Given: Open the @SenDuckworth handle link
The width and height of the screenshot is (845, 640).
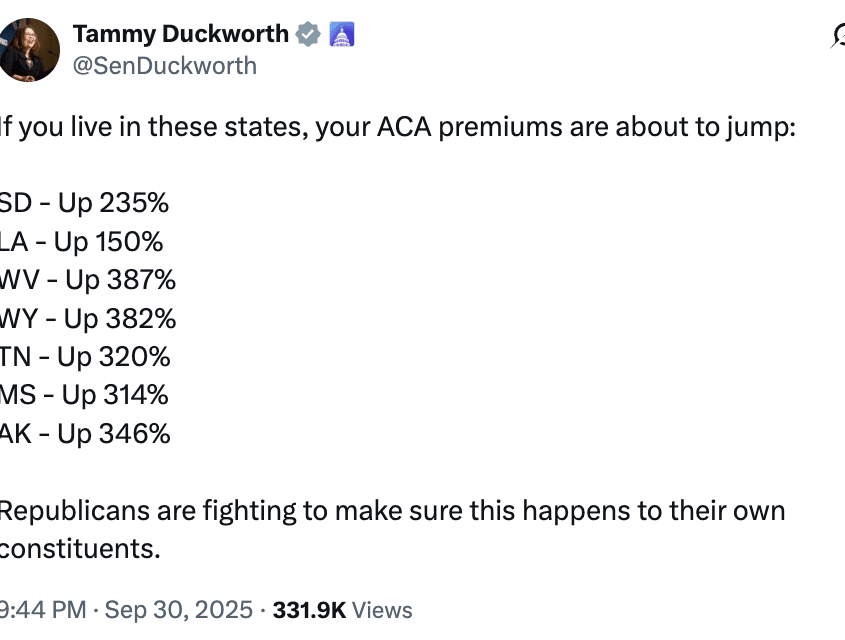Looking at the screenshot, I should pyautogui.click(x=165, y=66).
